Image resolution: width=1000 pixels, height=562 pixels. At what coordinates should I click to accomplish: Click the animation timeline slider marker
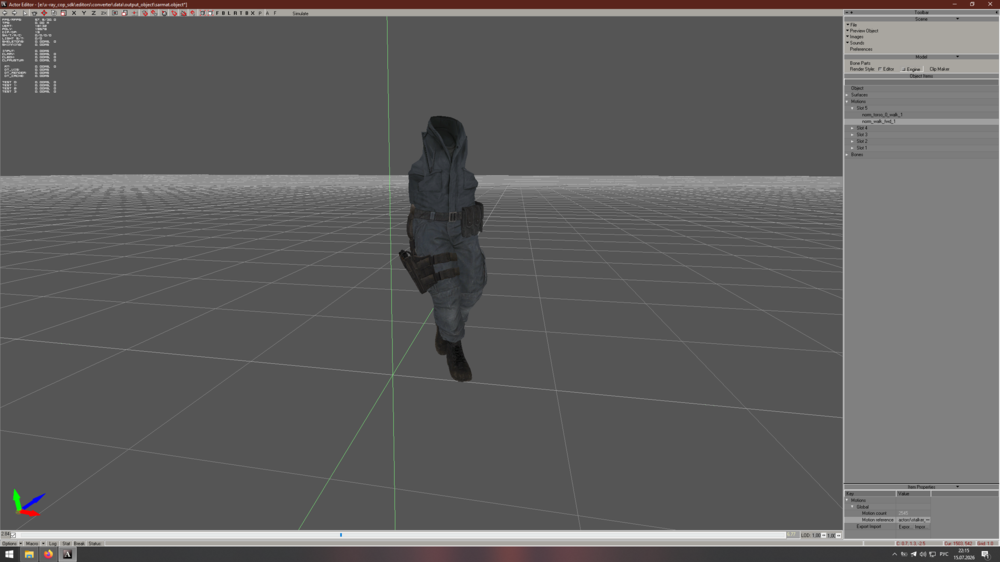(x=341, y=535)
